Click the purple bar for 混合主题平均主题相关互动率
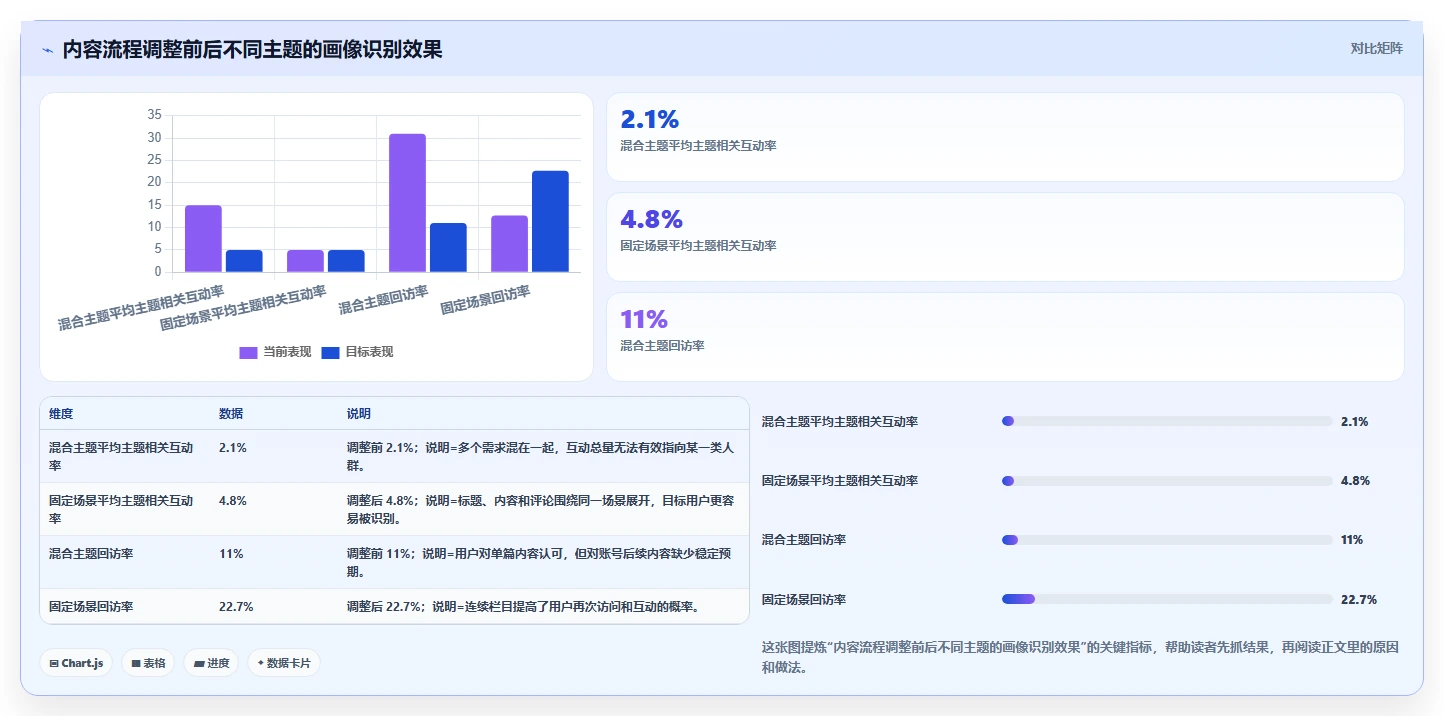The width and height of the screenshot is (1444, 716). point(203,239)
